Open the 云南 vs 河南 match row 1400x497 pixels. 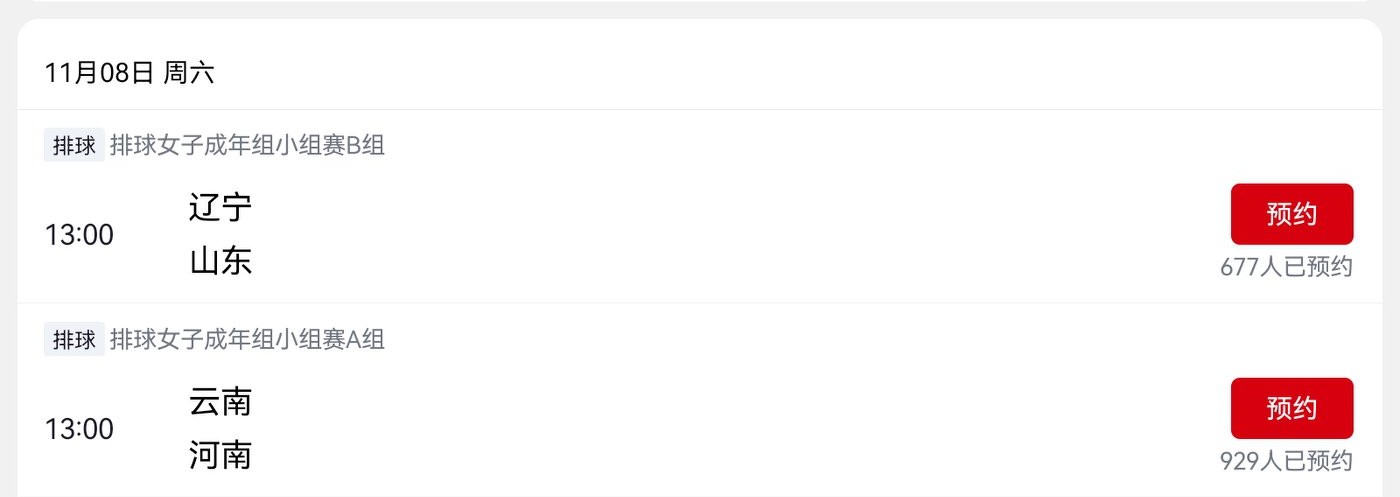click(x=700, y=429)
